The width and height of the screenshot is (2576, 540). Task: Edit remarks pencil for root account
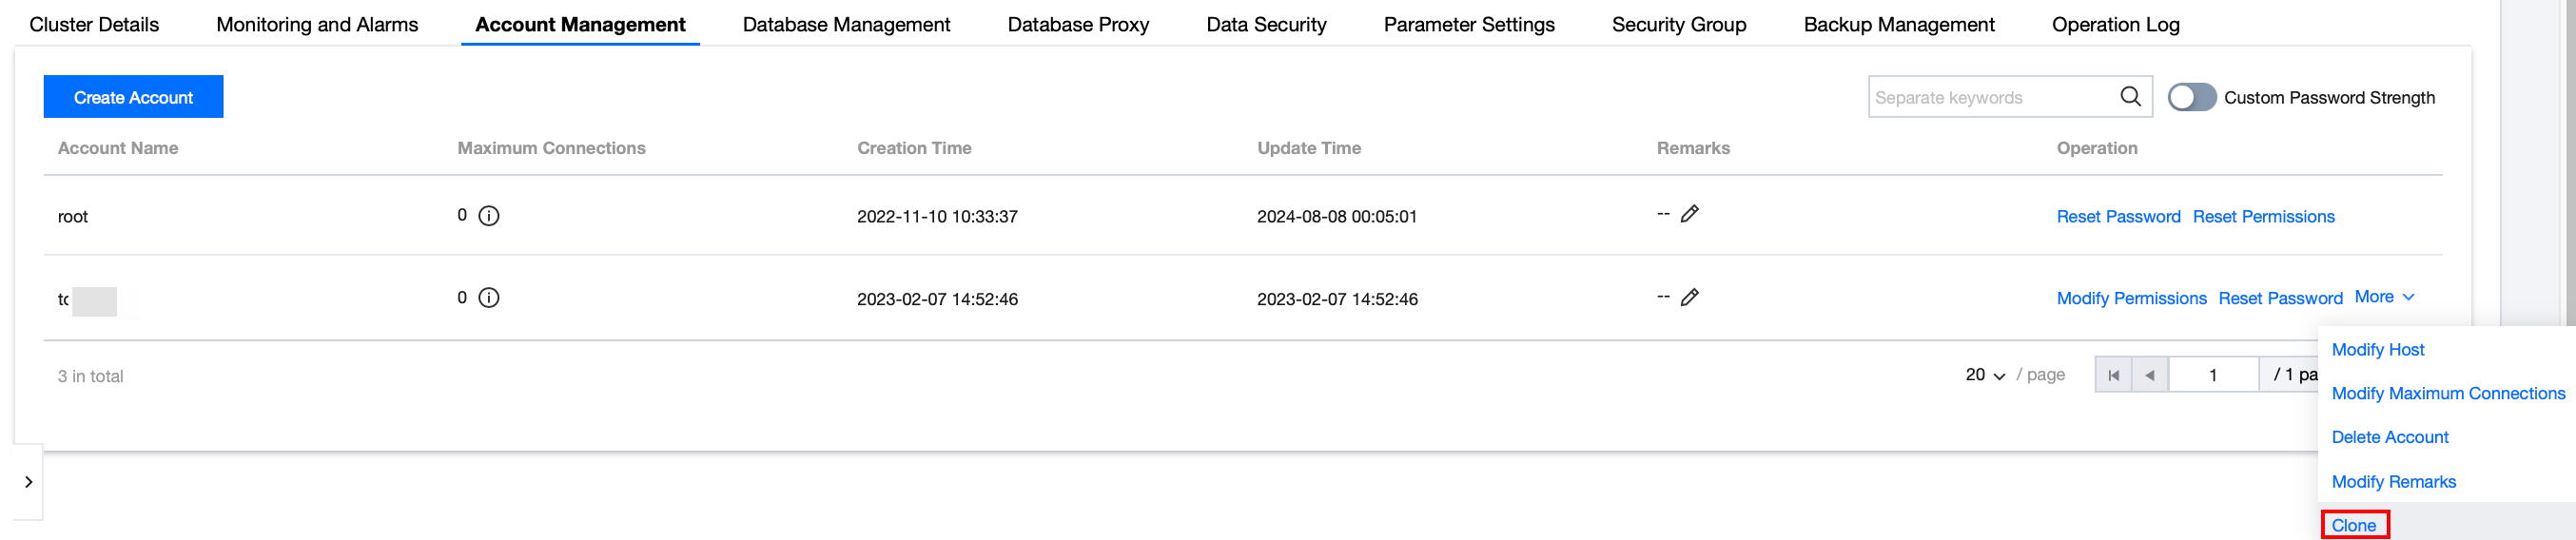pyautogui.click(x=1690, y=214)
